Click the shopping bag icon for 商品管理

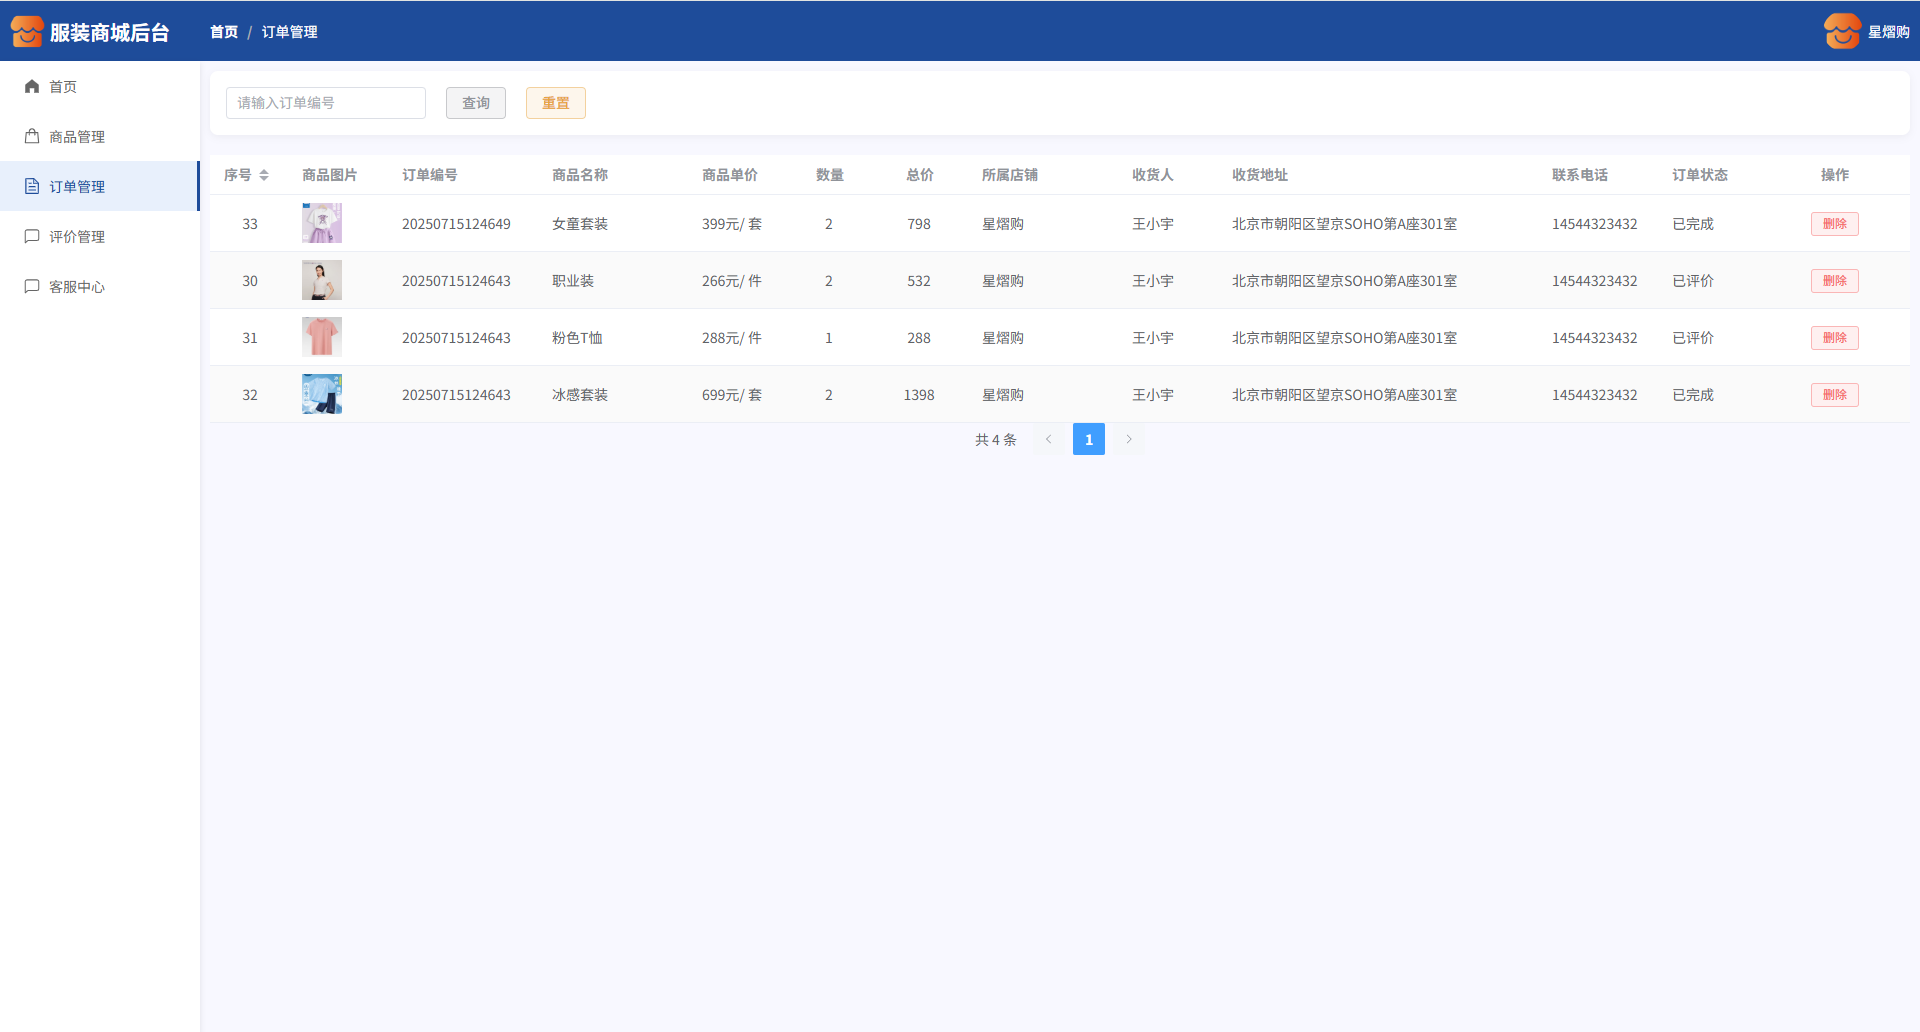tap(32, 137)
